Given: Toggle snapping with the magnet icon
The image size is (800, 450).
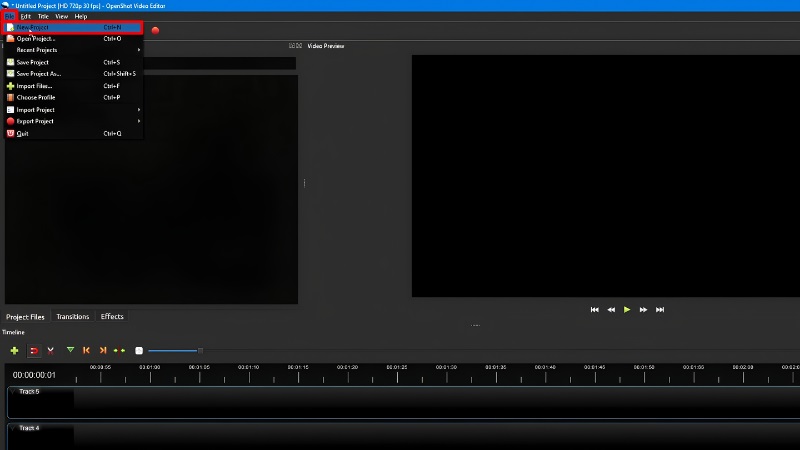Looking at the screenshot, I should click(x=34, y=351).
